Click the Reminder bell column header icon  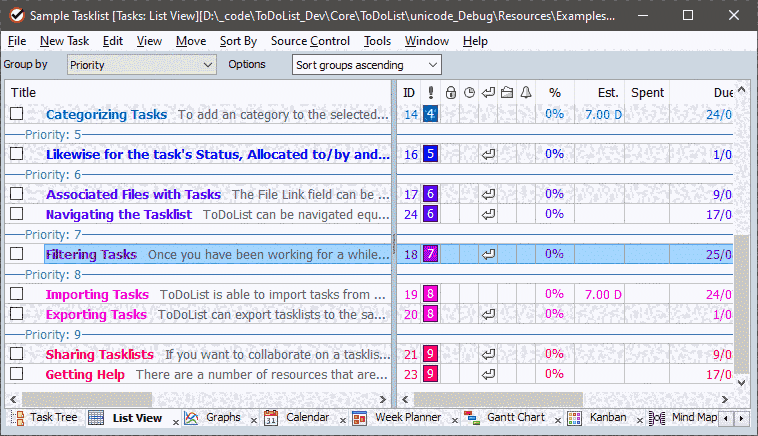click(526, 92)
